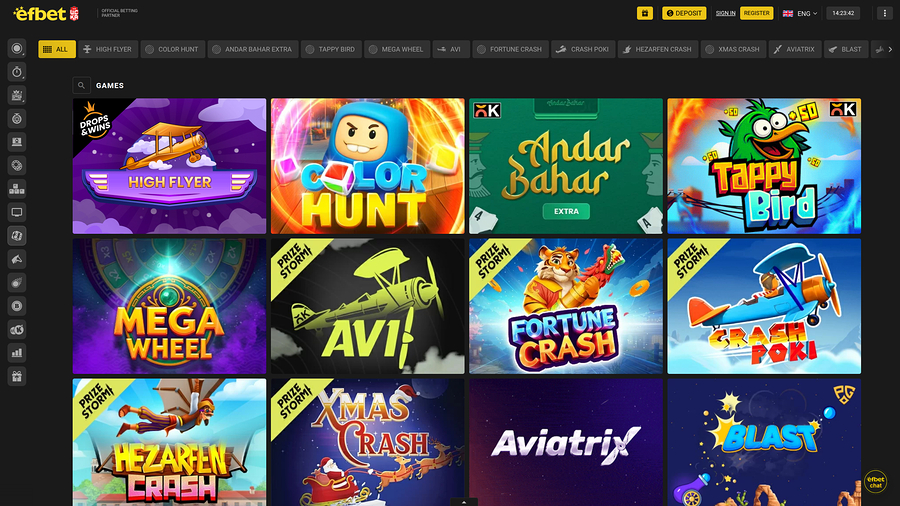
Task: Open the efbet chat bubble
Action: (x=875, y=481)
